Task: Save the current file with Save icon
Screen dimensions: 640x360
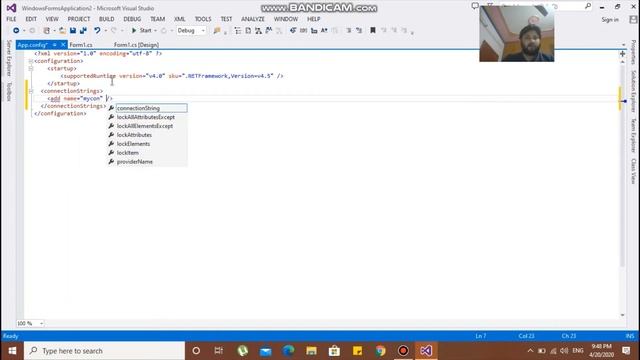Action: tap(73, 31)
